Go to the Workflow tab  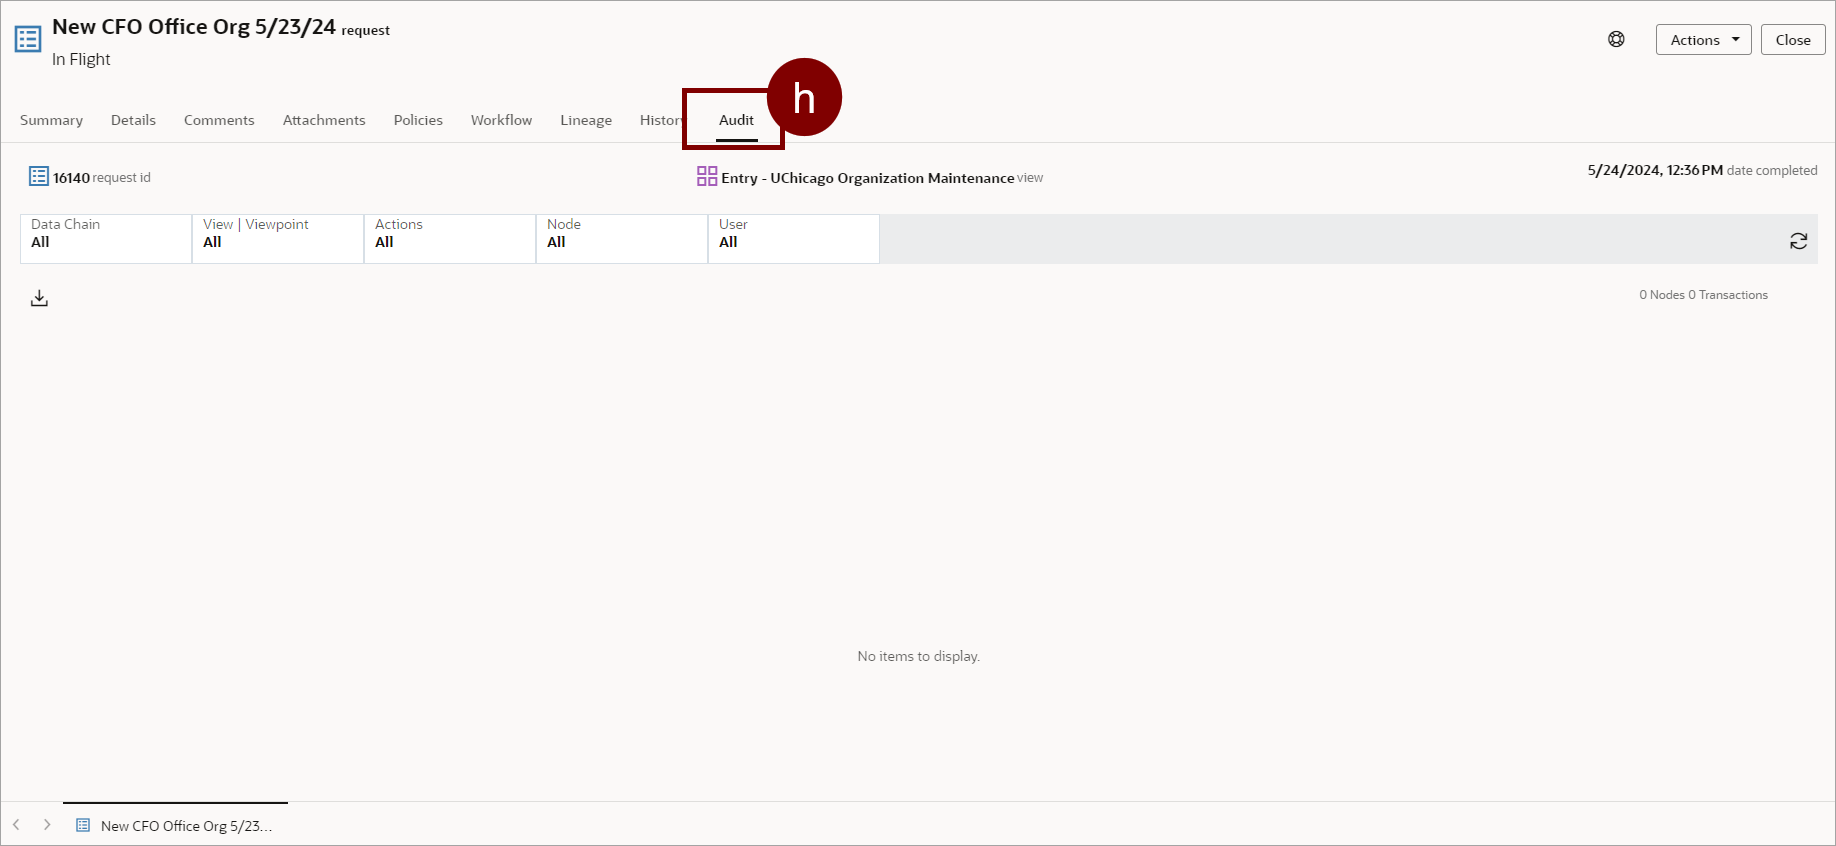(501, 120)
